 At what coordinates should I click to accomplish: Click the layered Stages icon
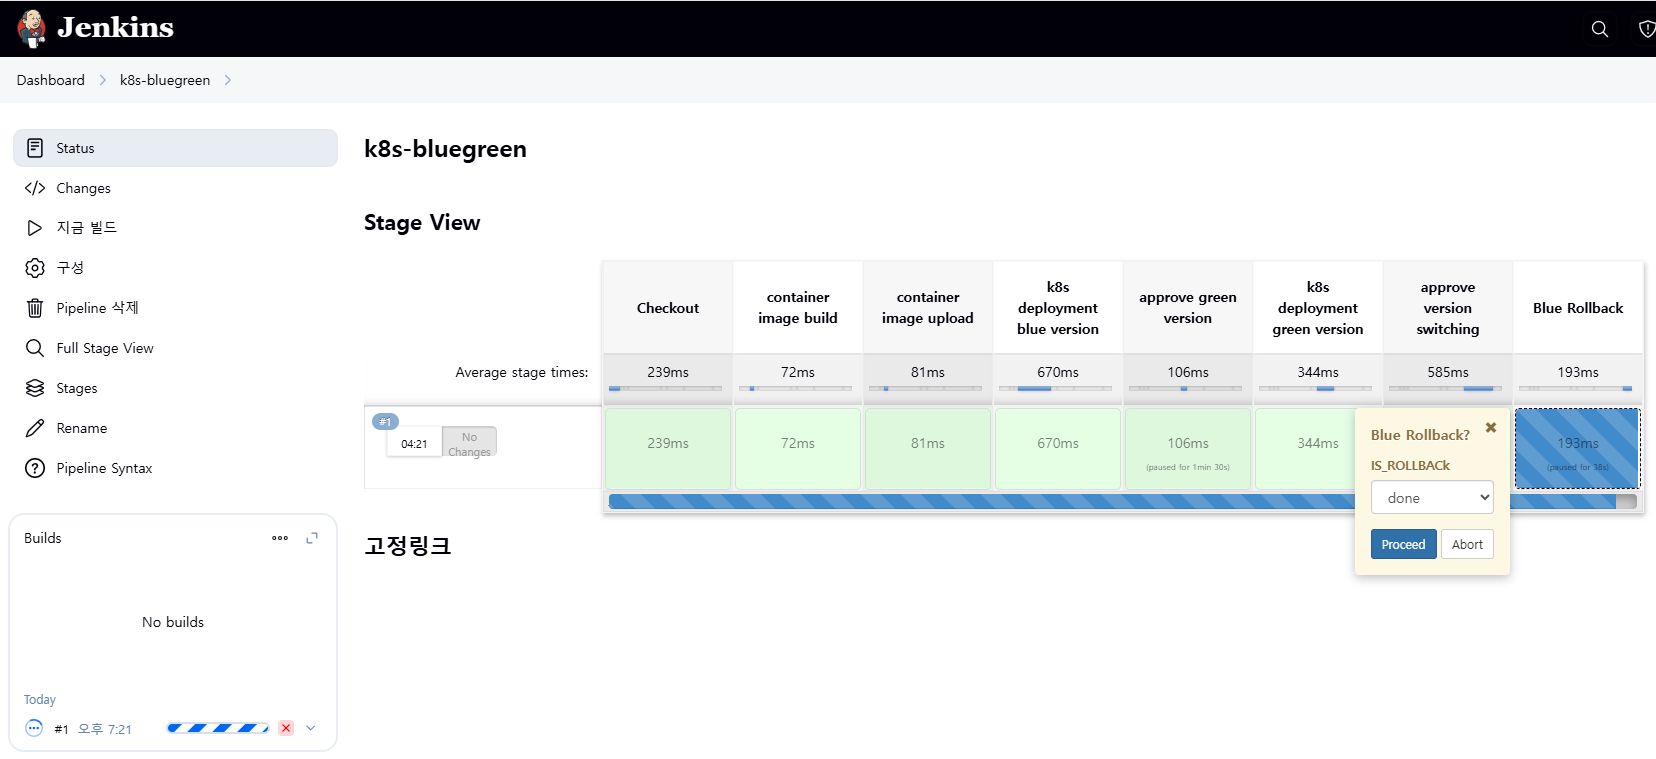tap(35, 388)
